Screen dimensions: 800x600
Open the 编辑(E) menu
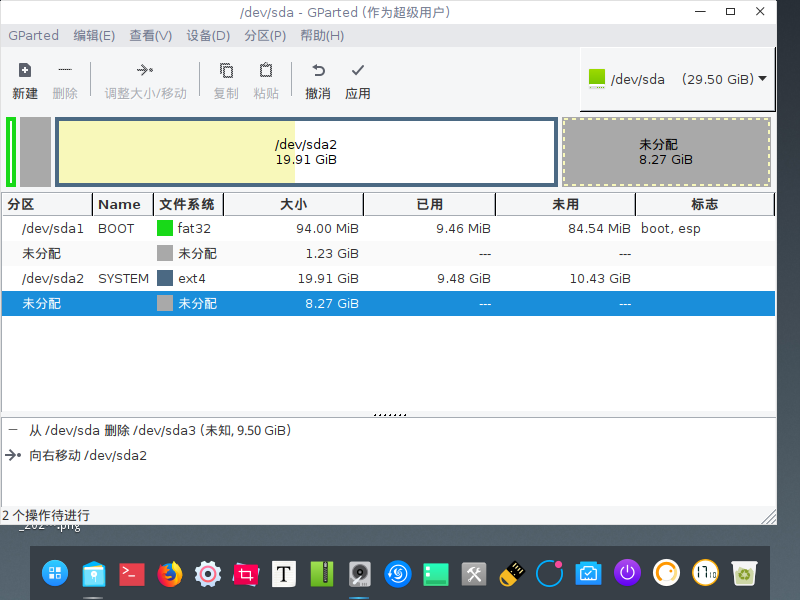coord(94,36)
